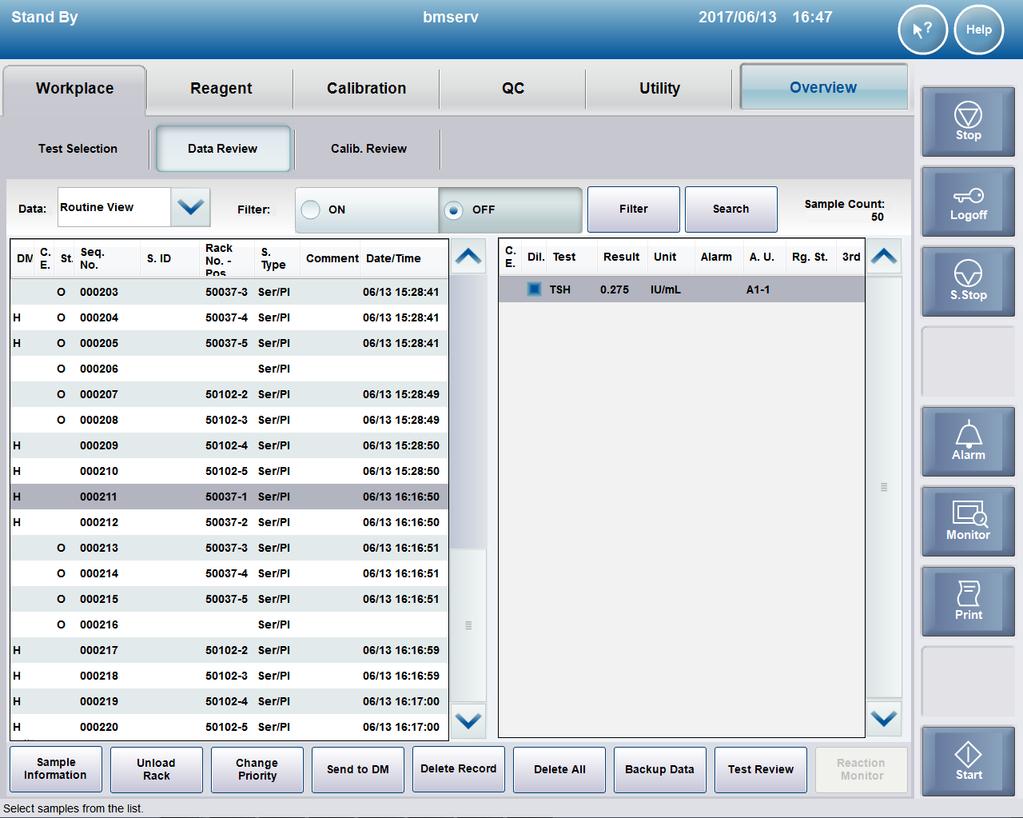The width and height of the screenshot is (1023, 818).
Task: Select sample row 000220
Action: (230, 727)
